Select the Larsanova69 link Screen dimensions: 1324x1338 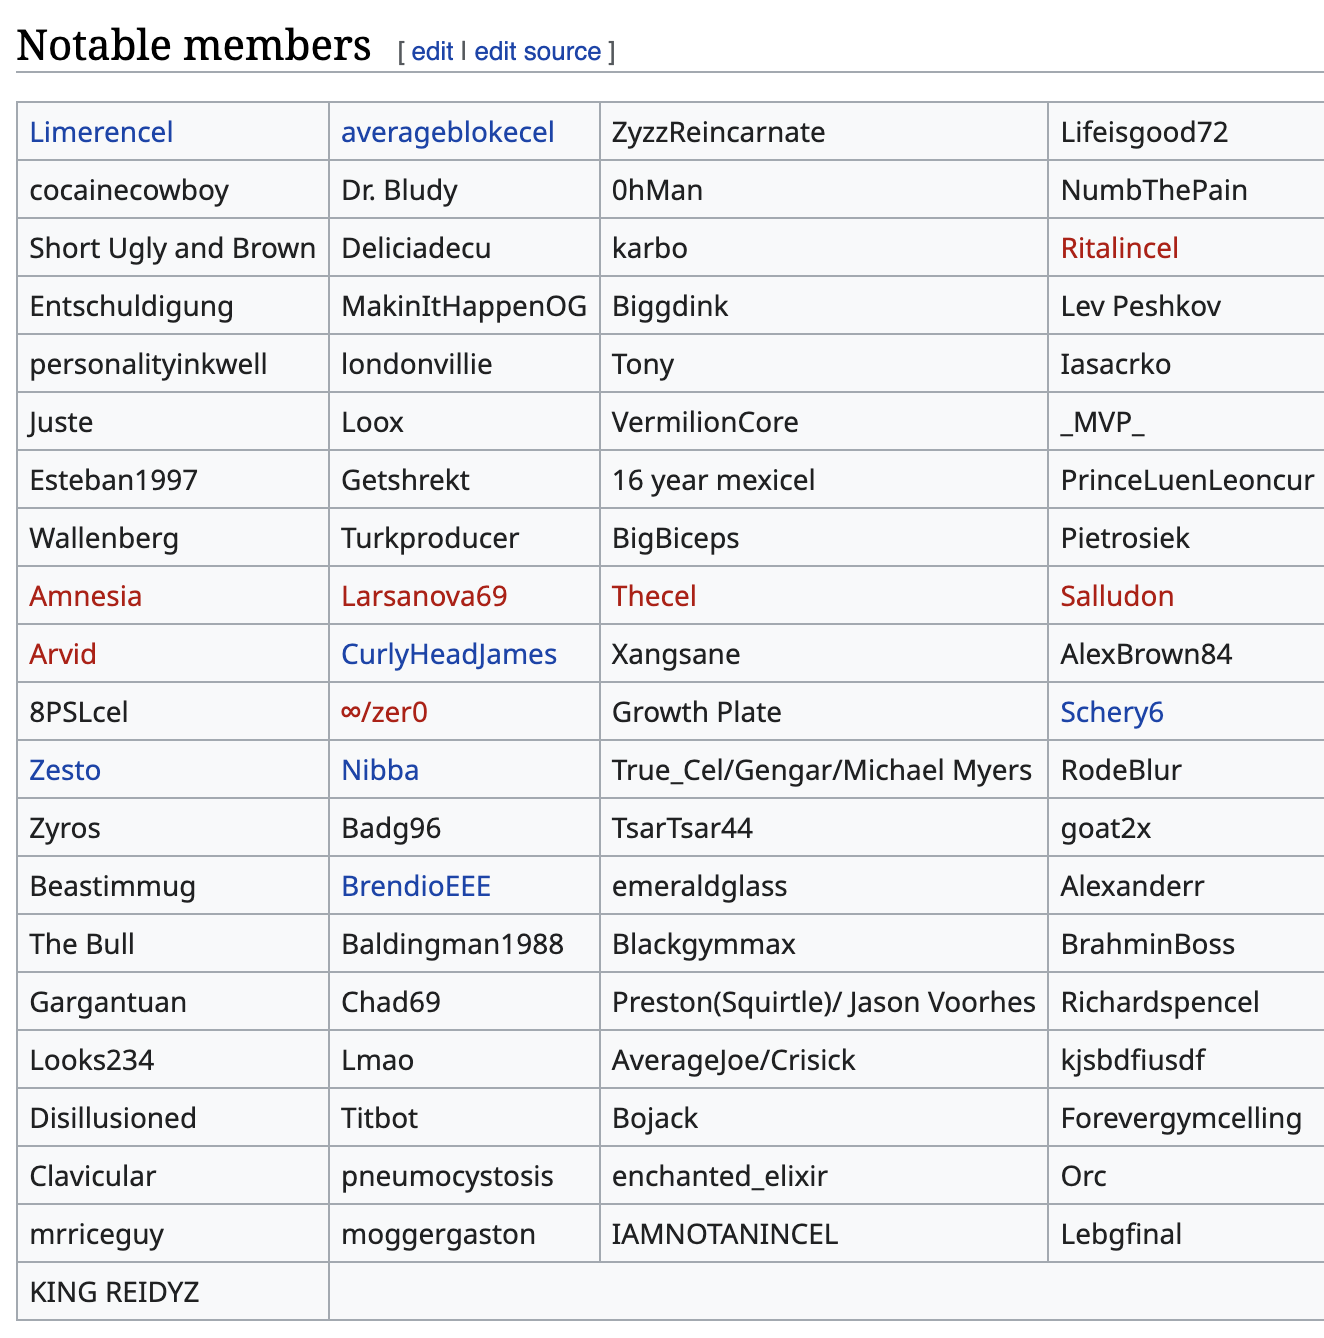point(424,596)
